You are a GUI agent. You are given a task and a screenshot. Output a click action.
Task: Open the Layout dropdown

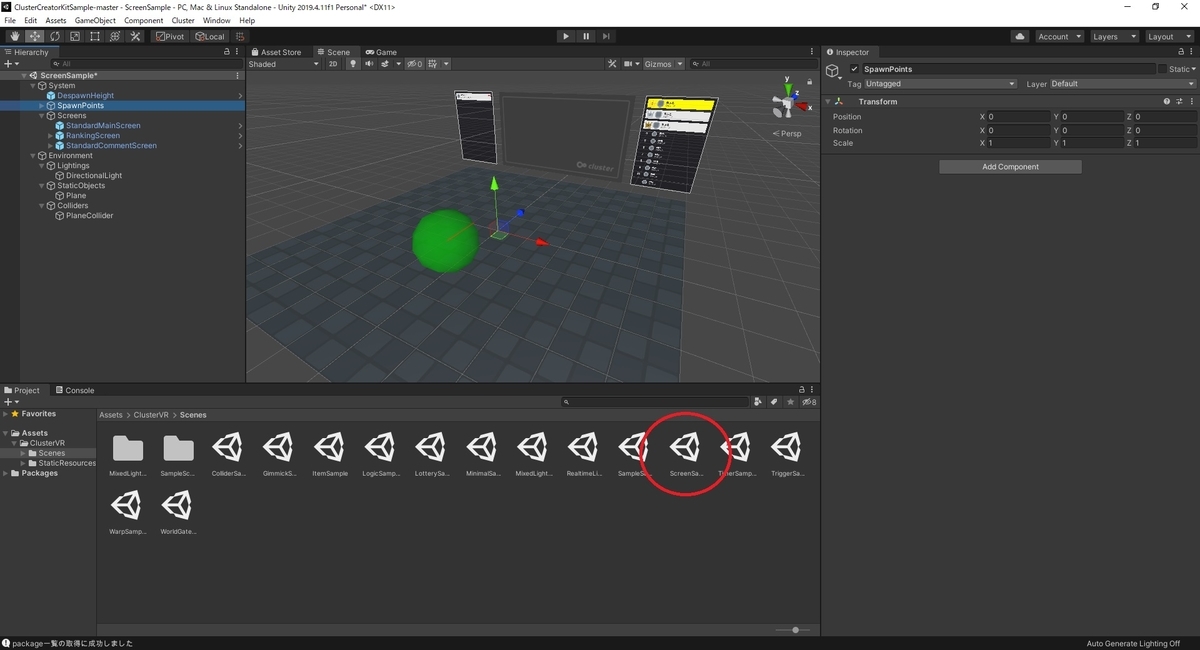[x=1168, y=36]
